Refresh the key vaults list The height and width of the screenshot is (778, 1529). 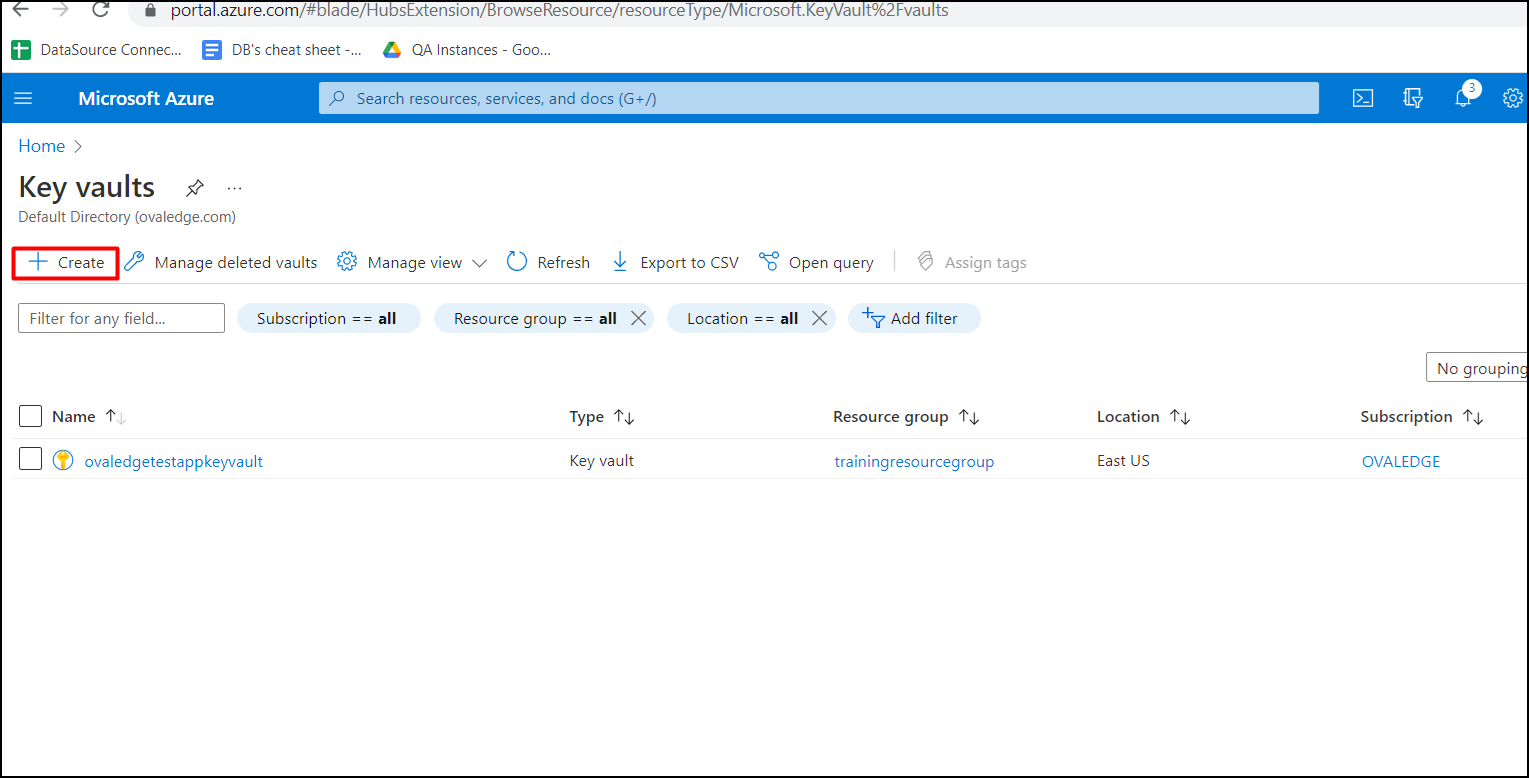(x=548, y=263)
